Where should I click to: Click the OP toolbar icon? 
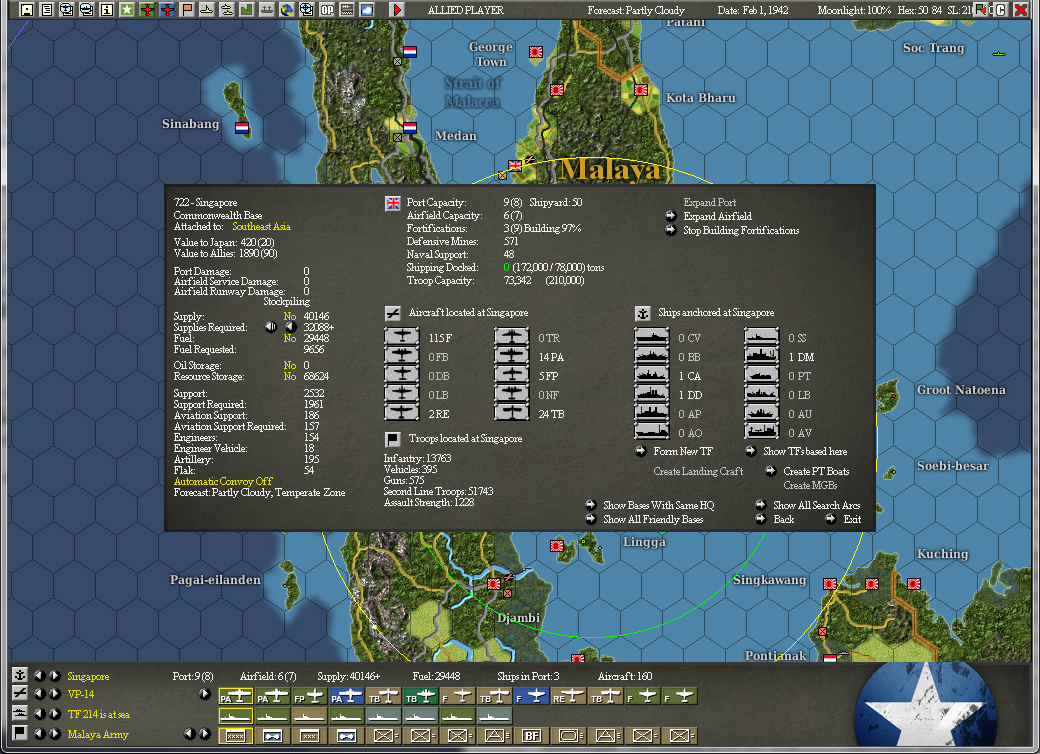(x=327, y=9)
